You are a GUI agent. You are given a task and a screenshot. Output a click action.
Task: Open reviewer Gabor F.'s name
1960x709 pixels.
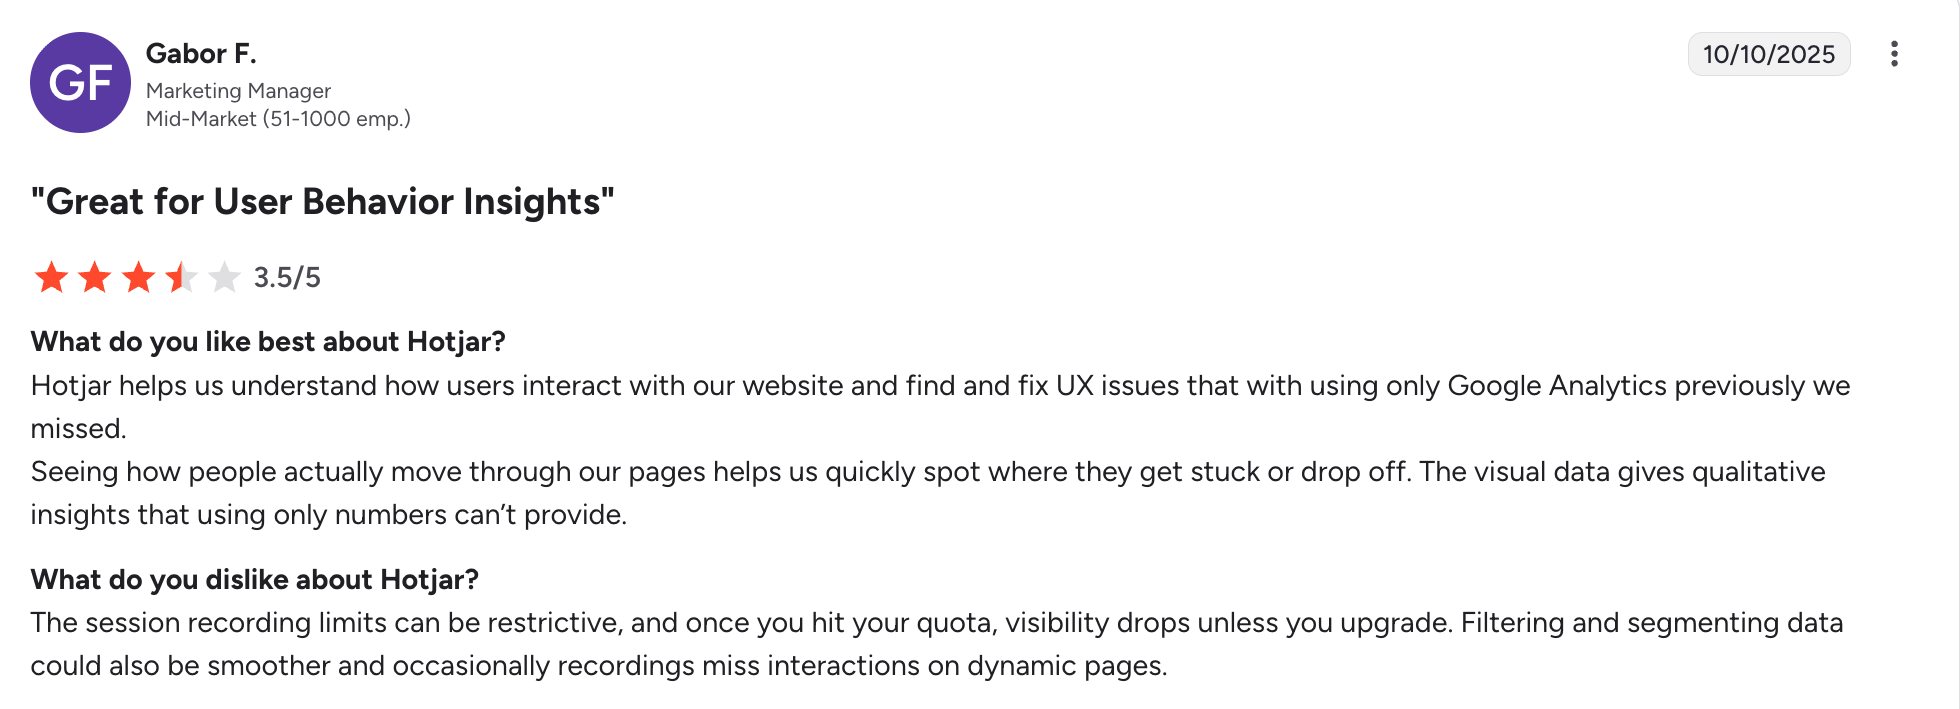201,53
